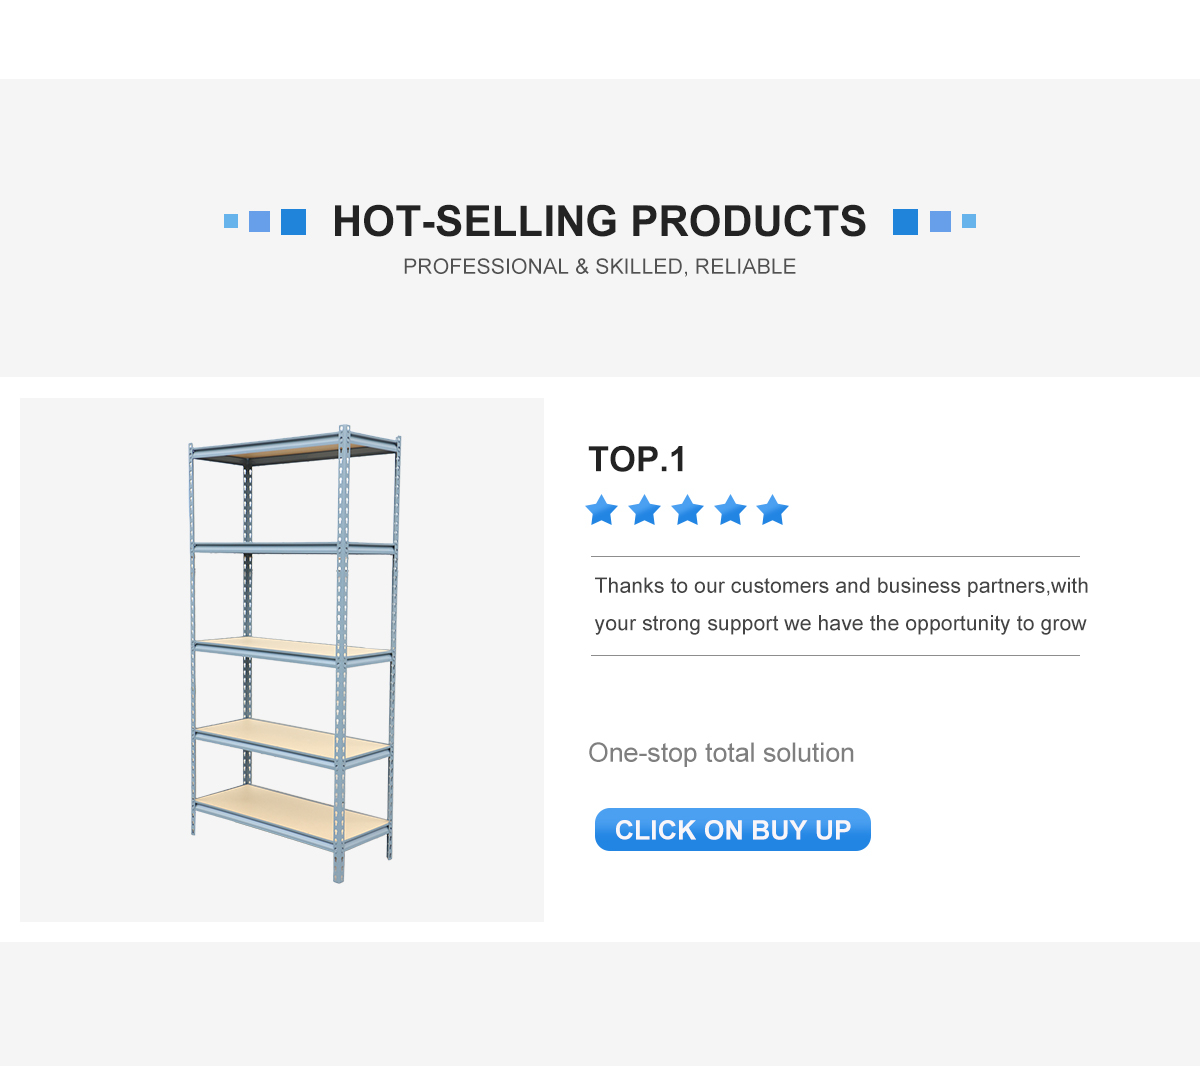Click the large dark blue square right of heading

[x=905, y=222]
